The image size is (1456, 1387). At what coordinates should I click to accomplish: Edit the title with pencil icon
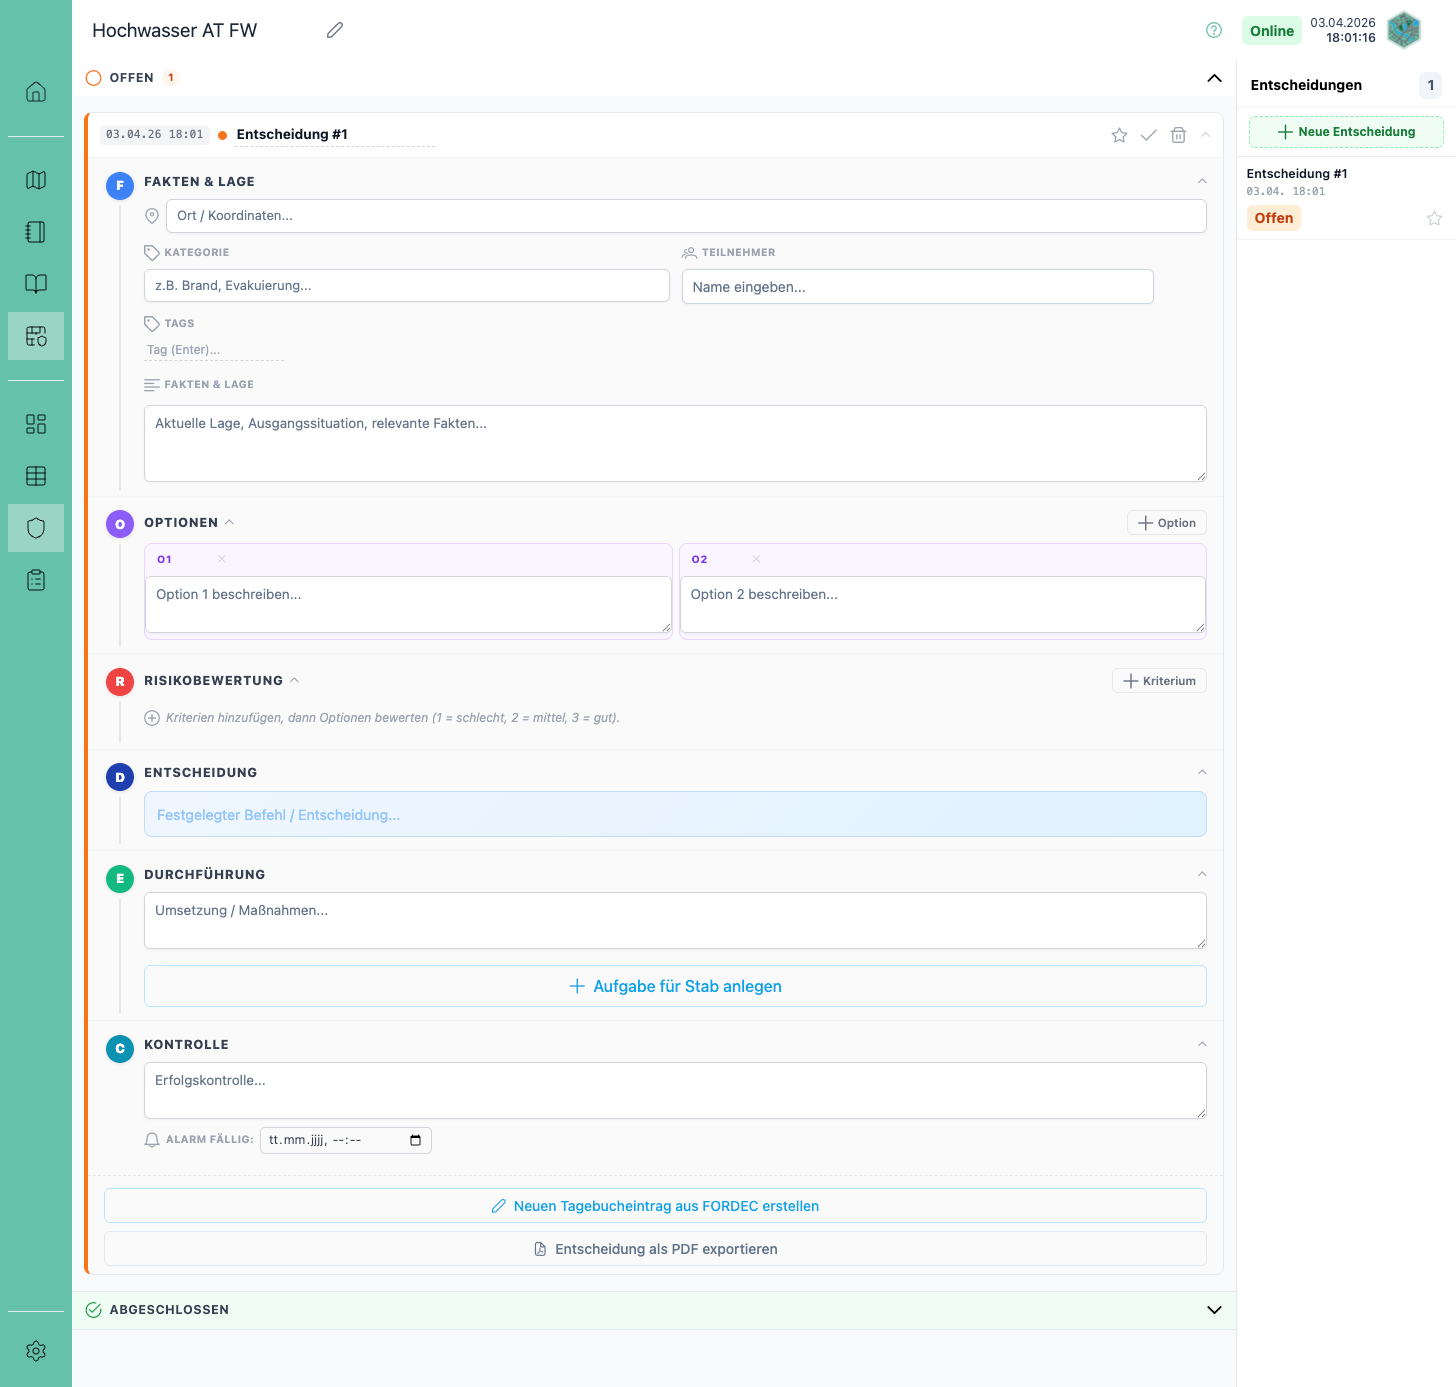point(335,30)
